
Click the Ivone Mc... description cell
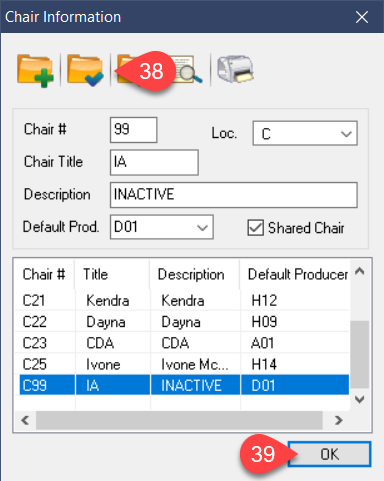(x=195, y=364)
